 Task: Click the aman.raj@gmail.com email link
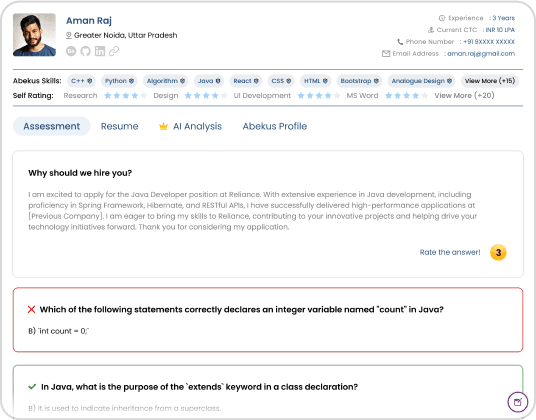481,54
